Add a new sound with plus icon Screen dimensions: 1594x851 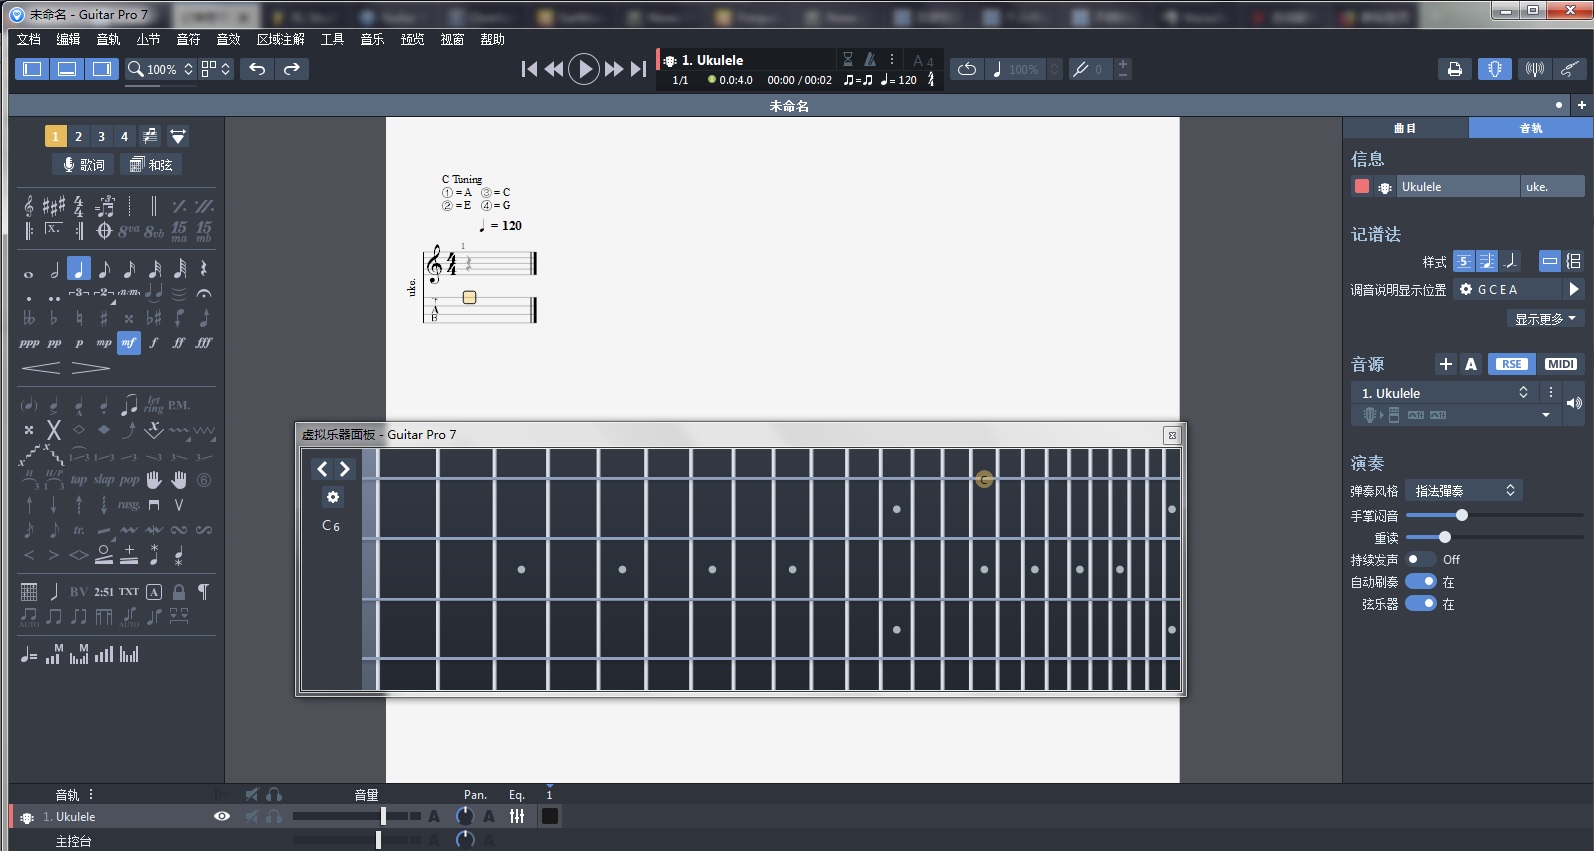coord(1445,364)
